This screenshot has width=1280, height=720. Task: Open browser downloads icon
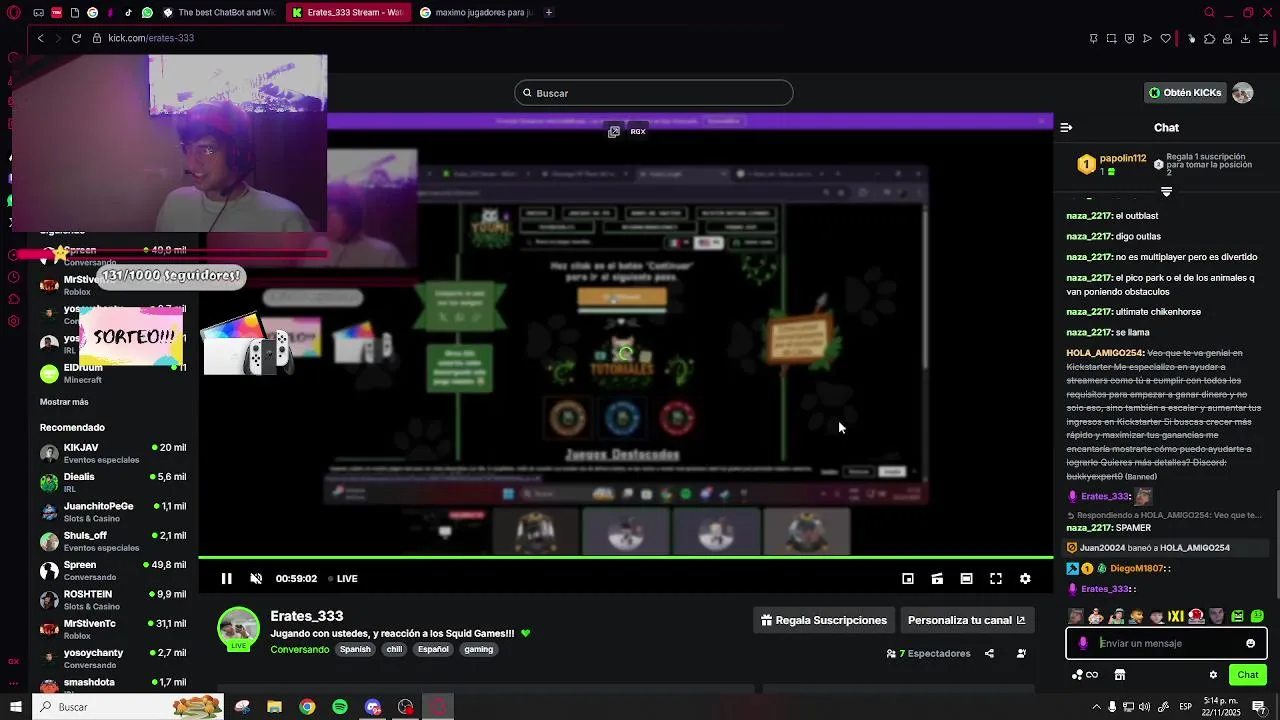1245,38
